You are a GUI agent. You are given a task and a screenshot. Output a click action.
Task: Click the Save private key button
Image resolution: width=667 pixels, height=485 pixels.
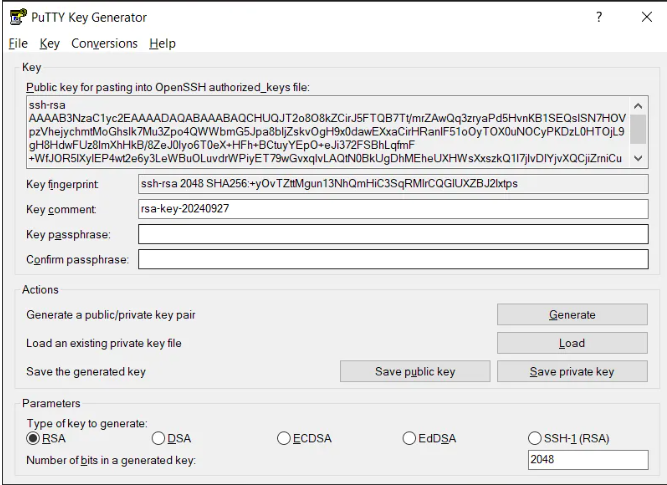pyautogui.click(x=572, y=371)
